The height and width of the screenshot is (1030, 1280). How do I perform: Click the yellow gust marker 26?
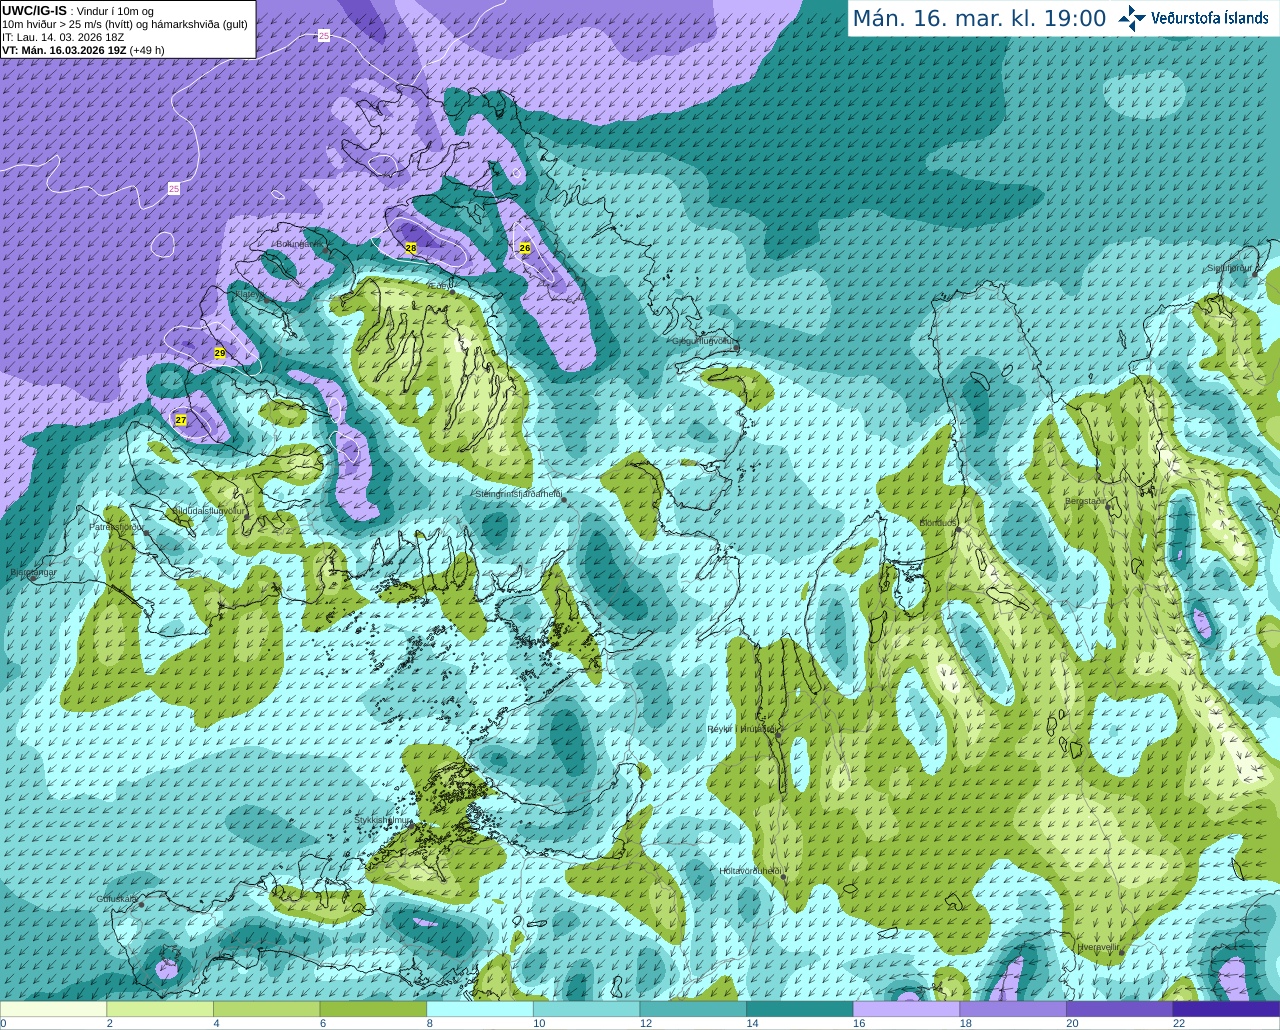tap(525, 248)
